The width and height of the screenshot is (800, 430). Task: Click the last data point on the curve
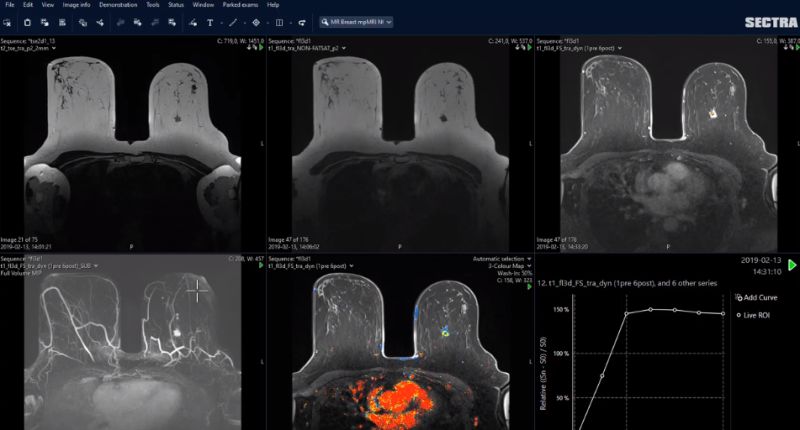click(x=723, y=314)
